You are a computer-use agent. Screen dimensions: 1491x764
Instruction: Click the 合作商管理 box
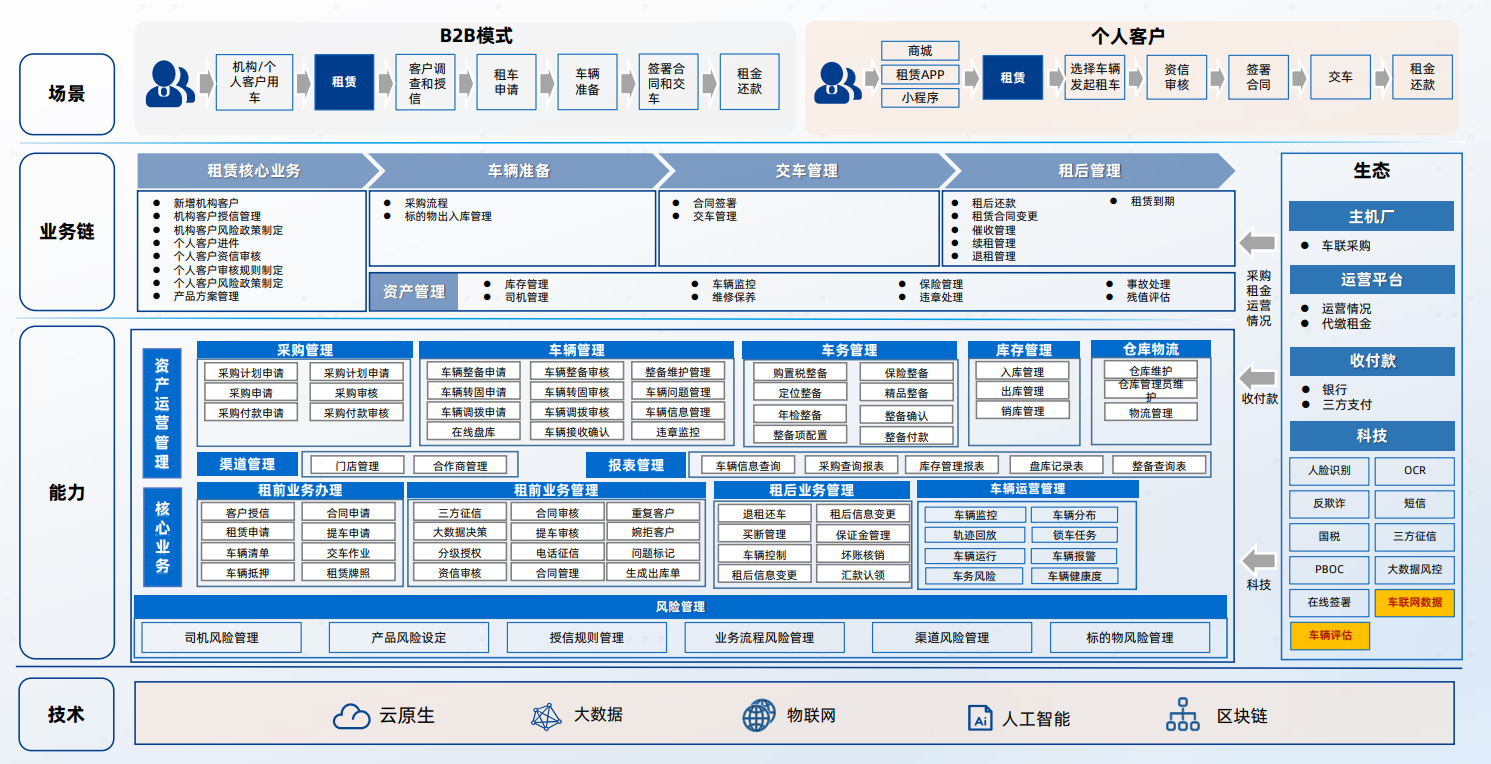tap(460, 466)
